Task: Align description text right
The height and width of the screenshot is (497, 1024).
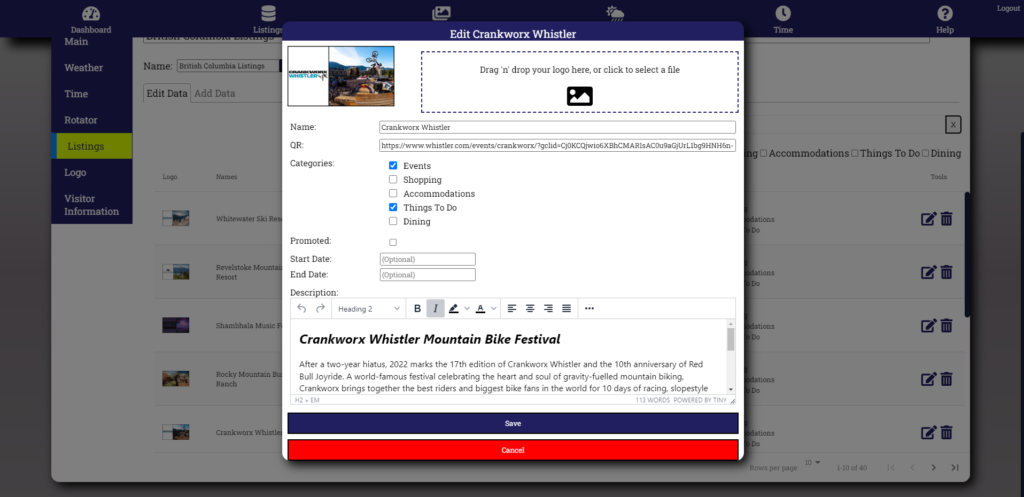Action: pos(549,308)
